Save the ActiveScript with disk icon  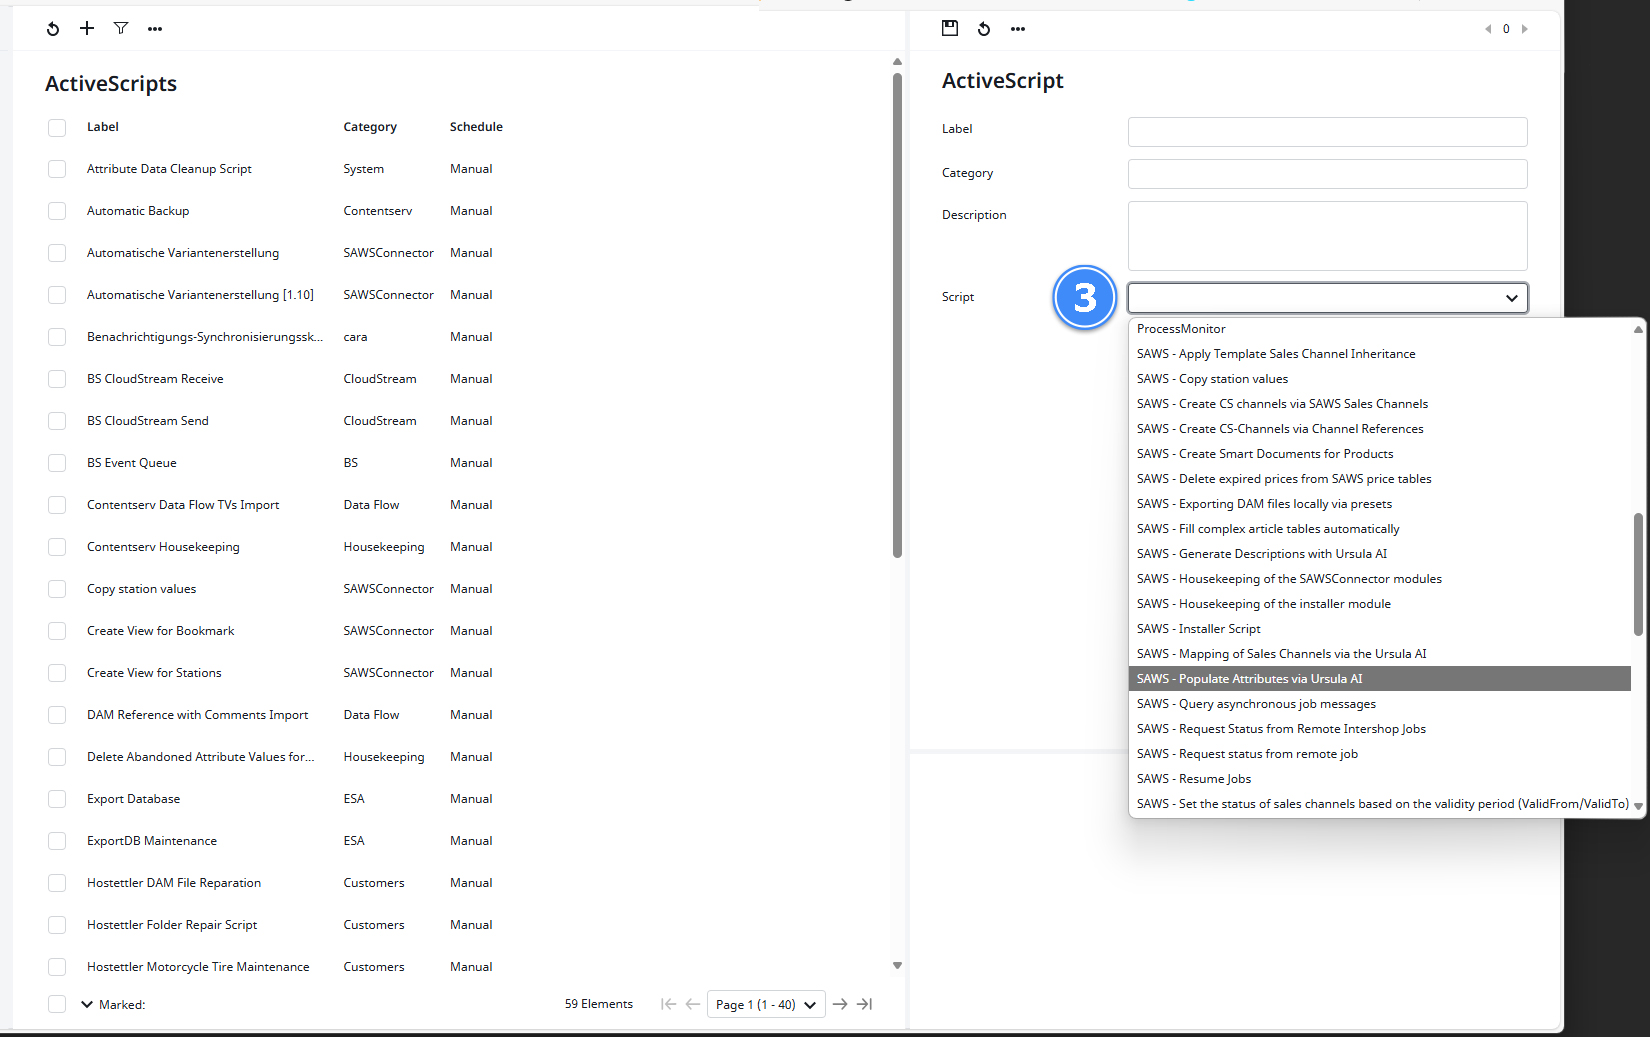click(x=950, y=28)
